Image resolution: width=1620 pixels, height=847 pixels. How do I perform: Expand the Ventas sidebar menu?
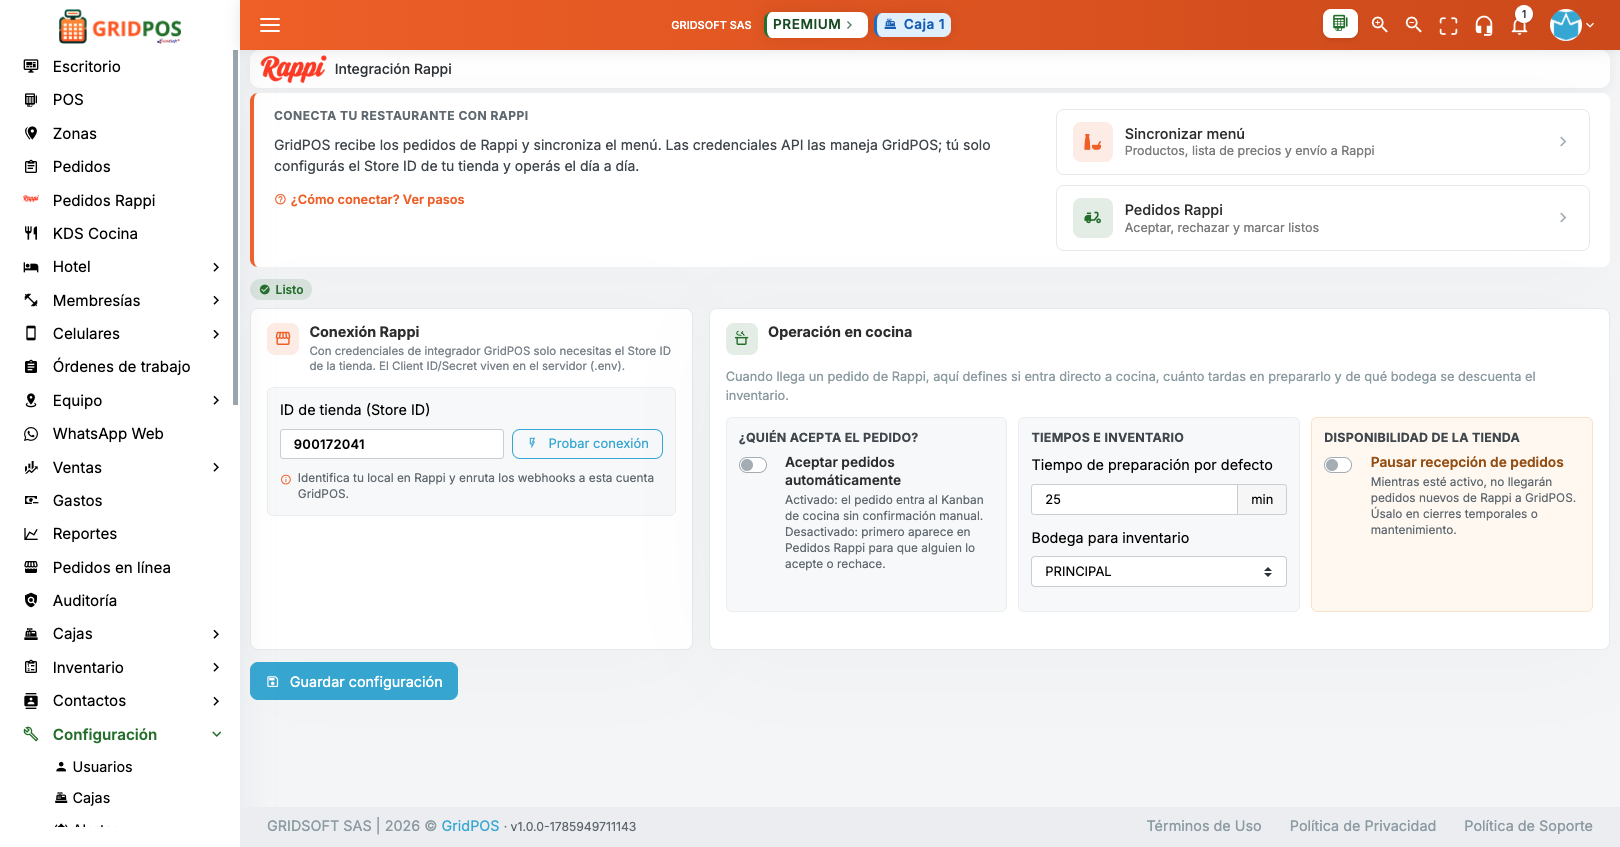coord(216,467)
